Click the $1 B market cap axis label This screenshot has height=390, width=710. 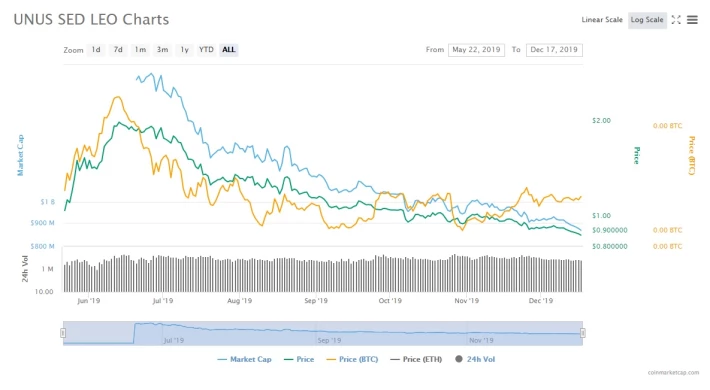click(x=48, y=202)
